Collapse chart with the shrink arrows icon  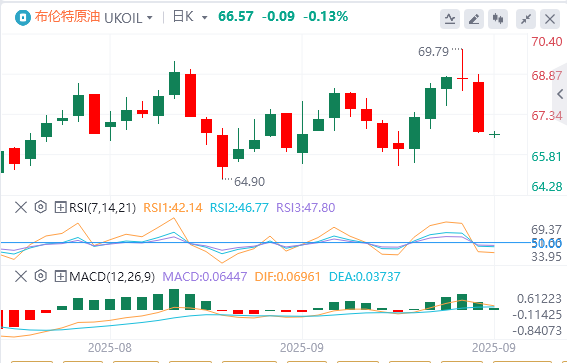point(526,19)
